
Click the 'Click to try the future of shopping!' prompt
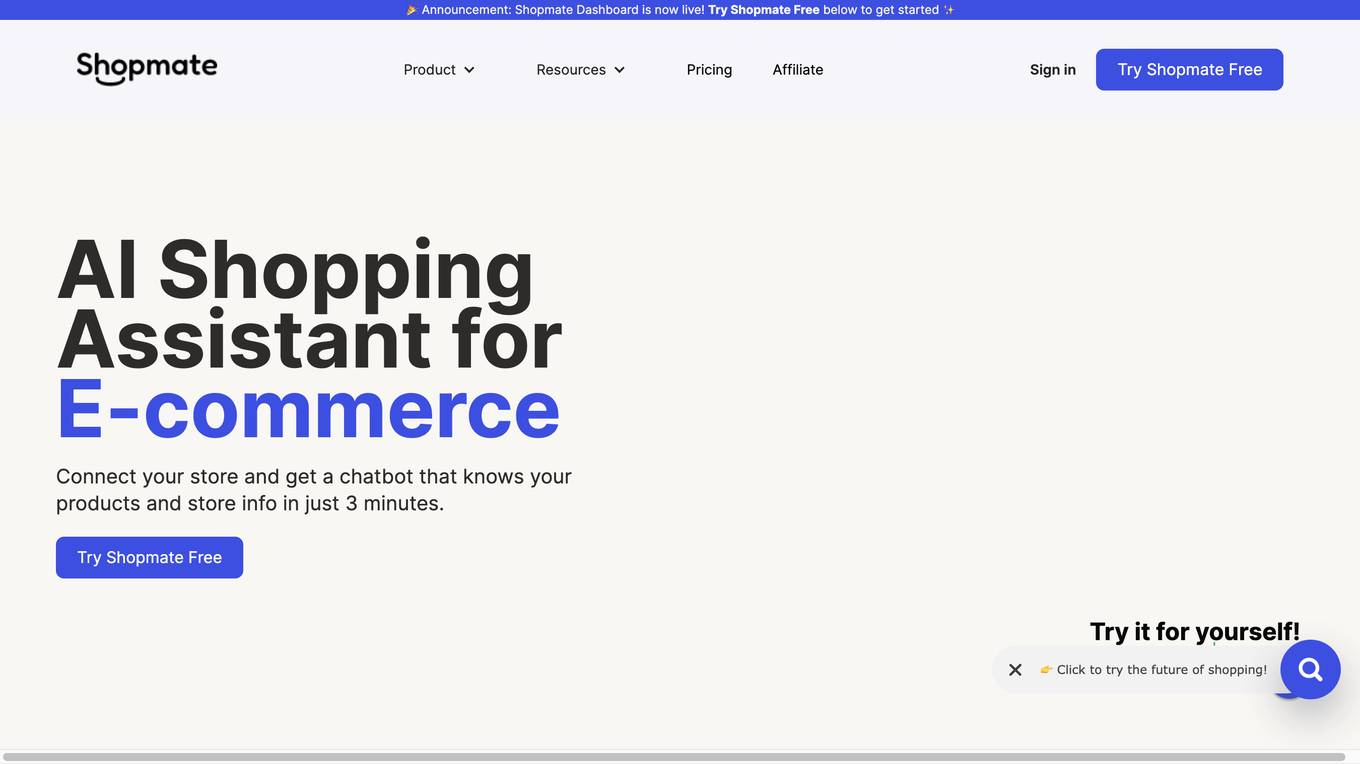(1153, 670)
